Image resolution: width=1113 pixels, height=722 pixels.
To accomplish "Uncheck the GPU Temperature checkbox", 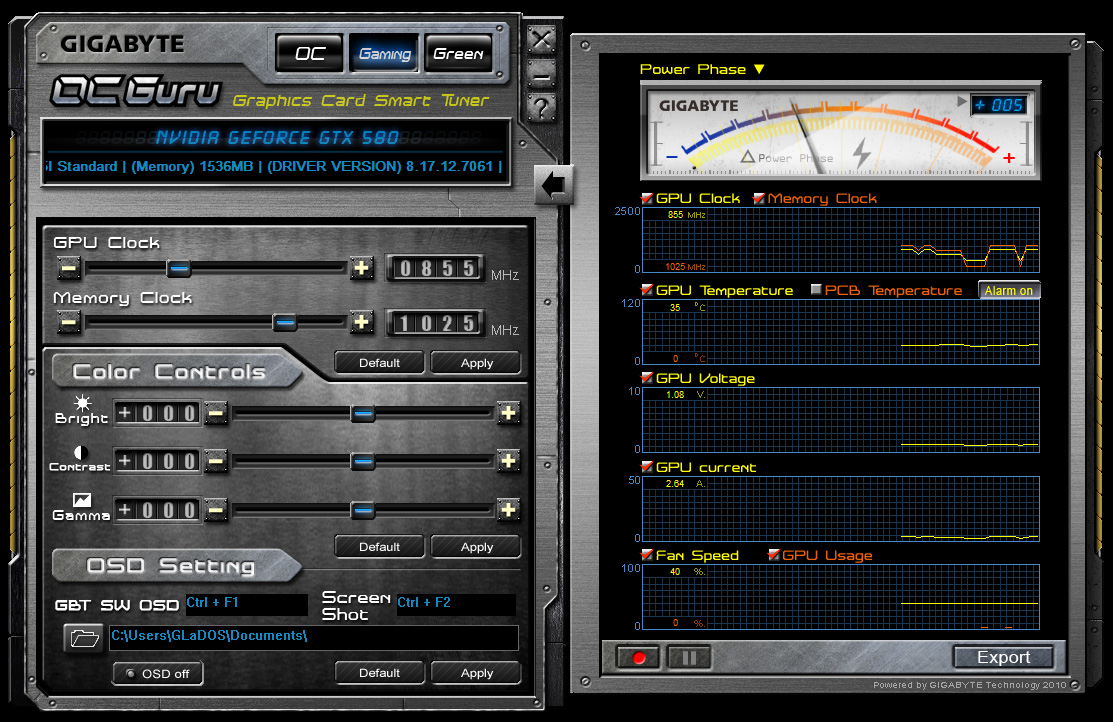I will point(647,290).
